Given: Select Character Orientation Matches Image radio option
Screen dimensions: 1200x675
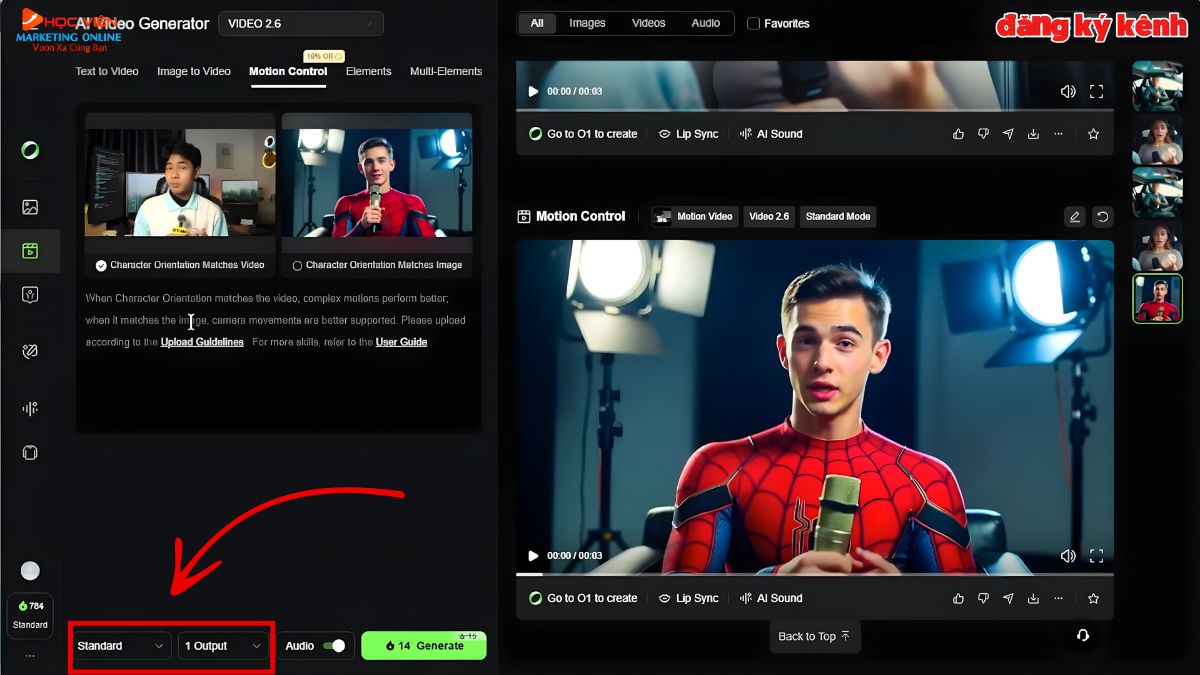Looking at the screenshot, I should click(x=296, y=265).
